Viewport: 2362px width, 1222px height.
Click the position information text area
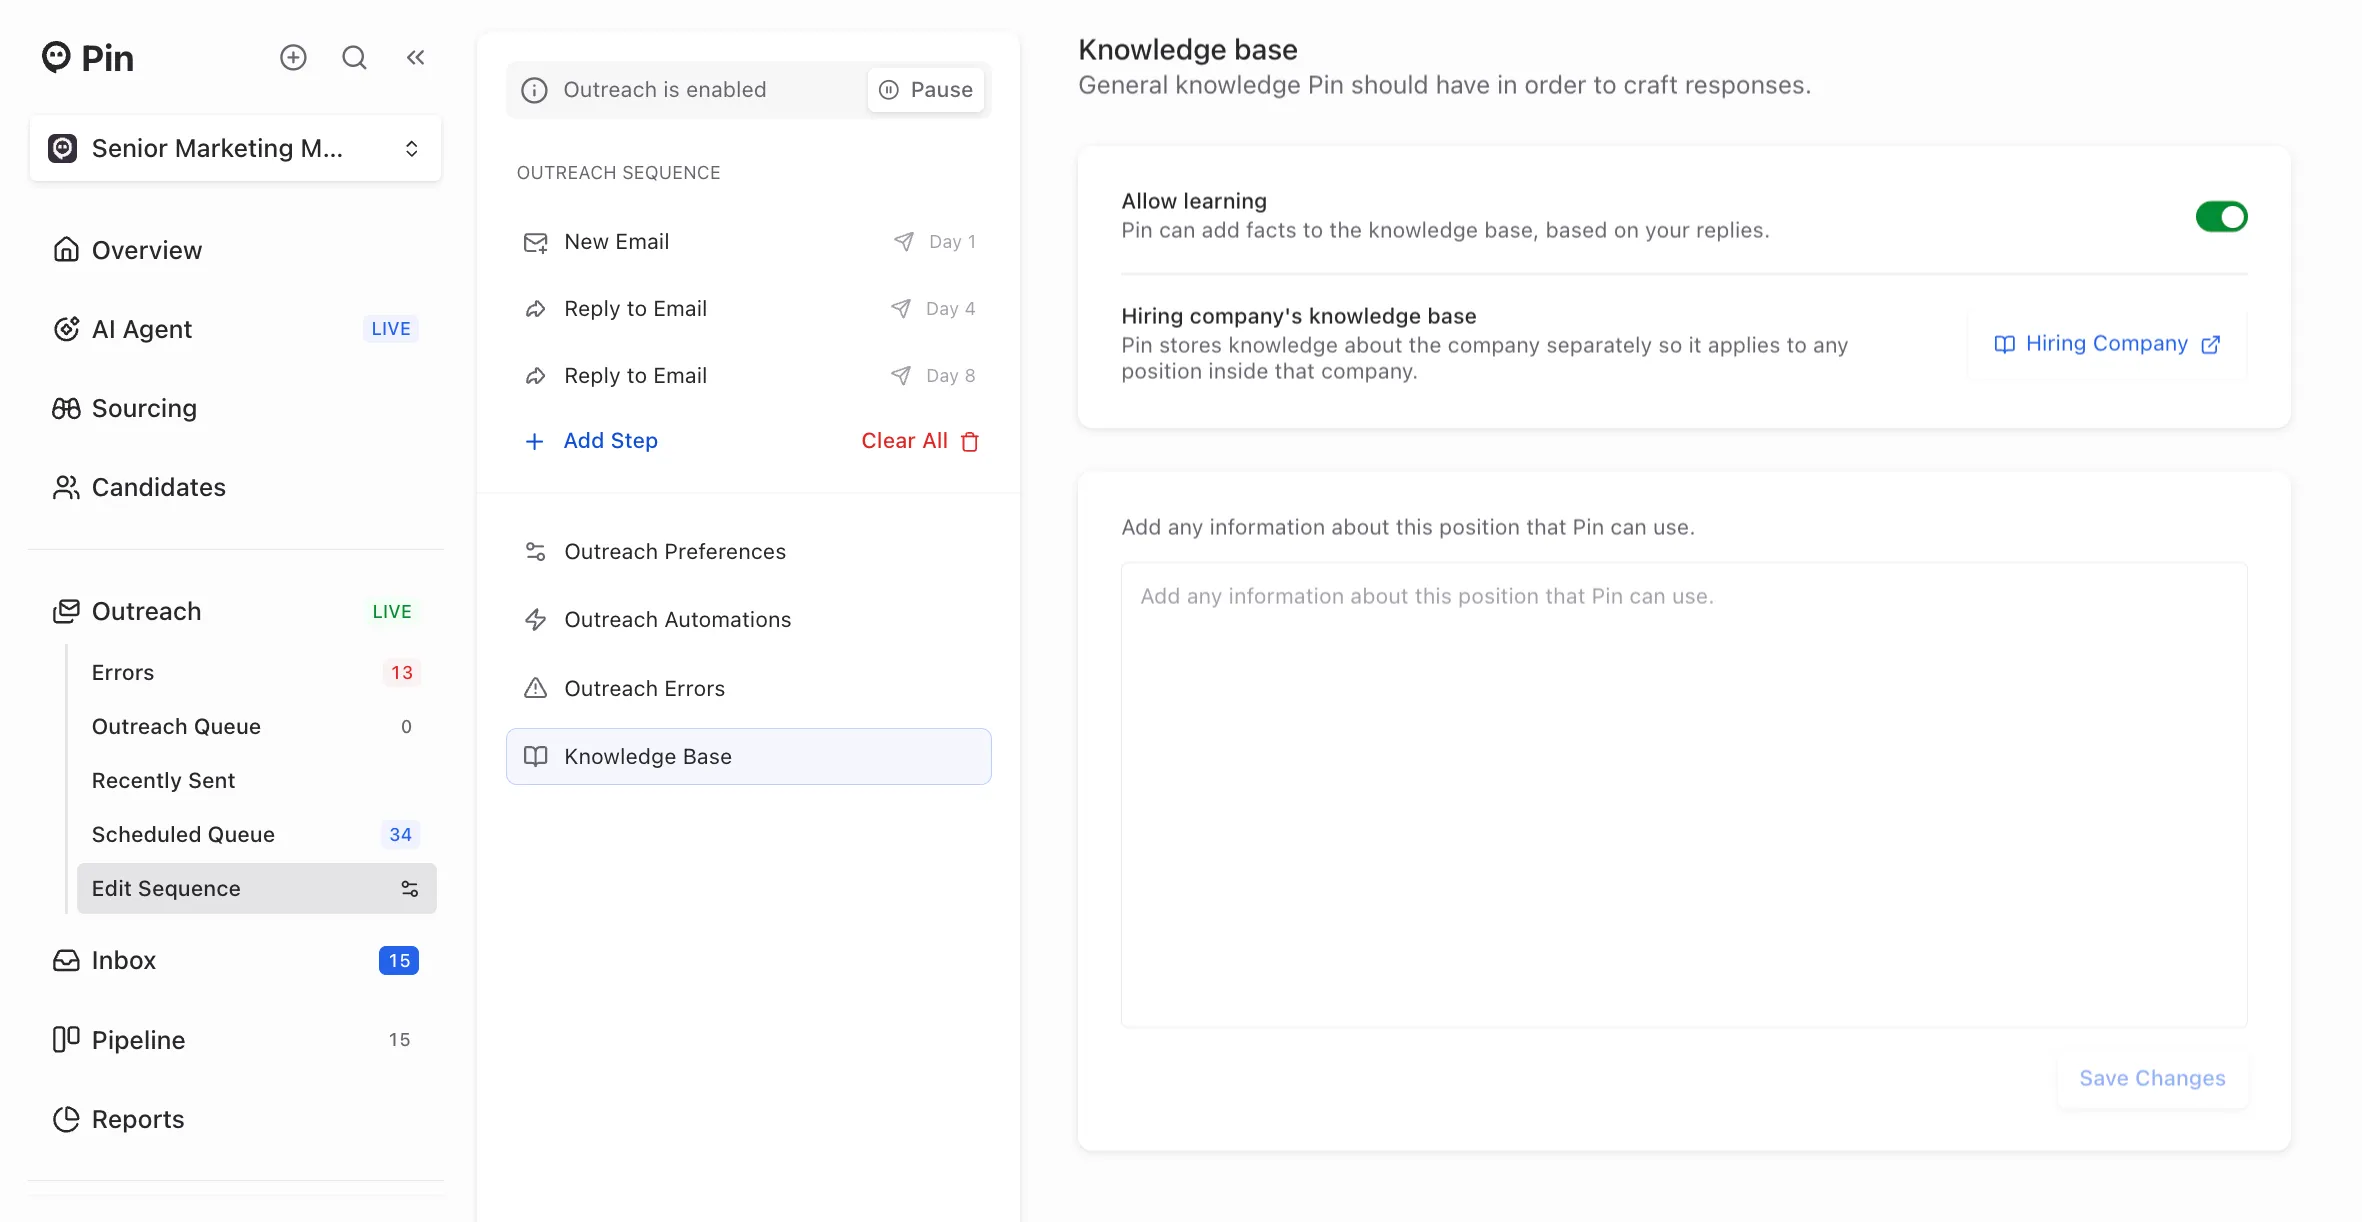pos(1684,795)
